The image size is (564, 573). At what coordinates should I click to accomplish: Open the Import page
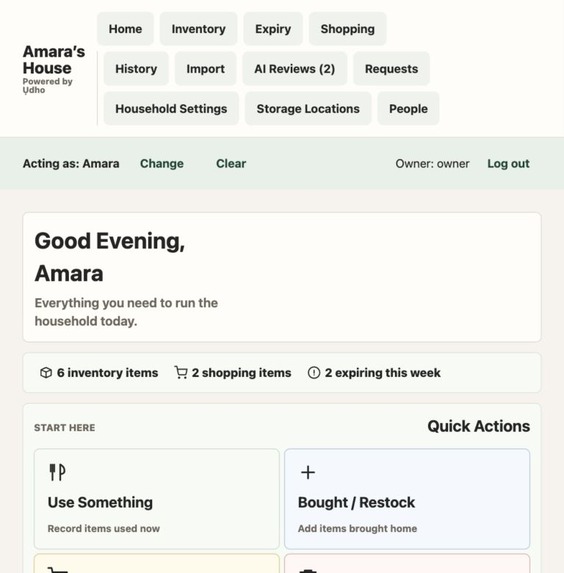point(205,69)
